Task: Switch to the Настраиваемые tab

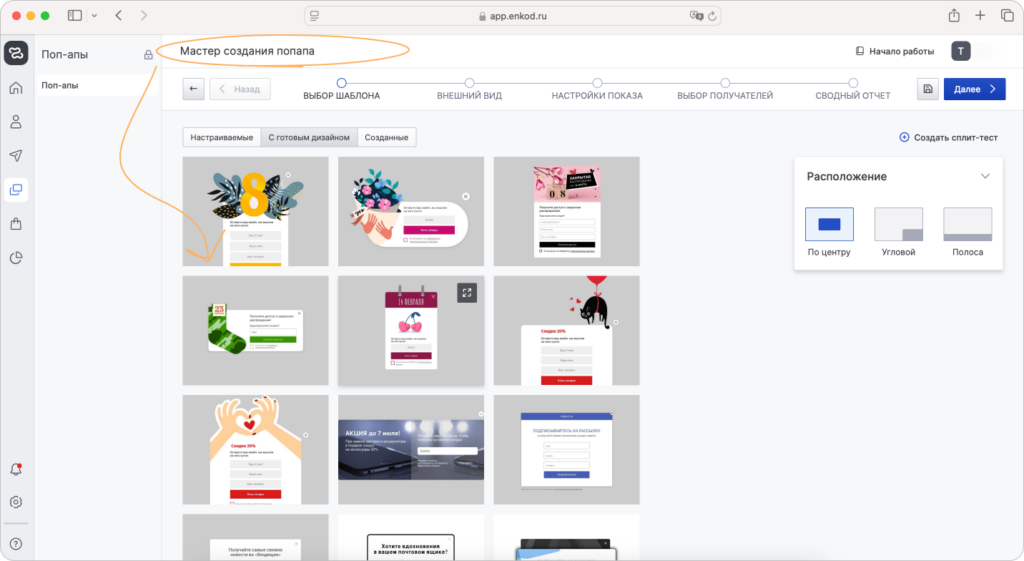Action: tap(221, 137)
